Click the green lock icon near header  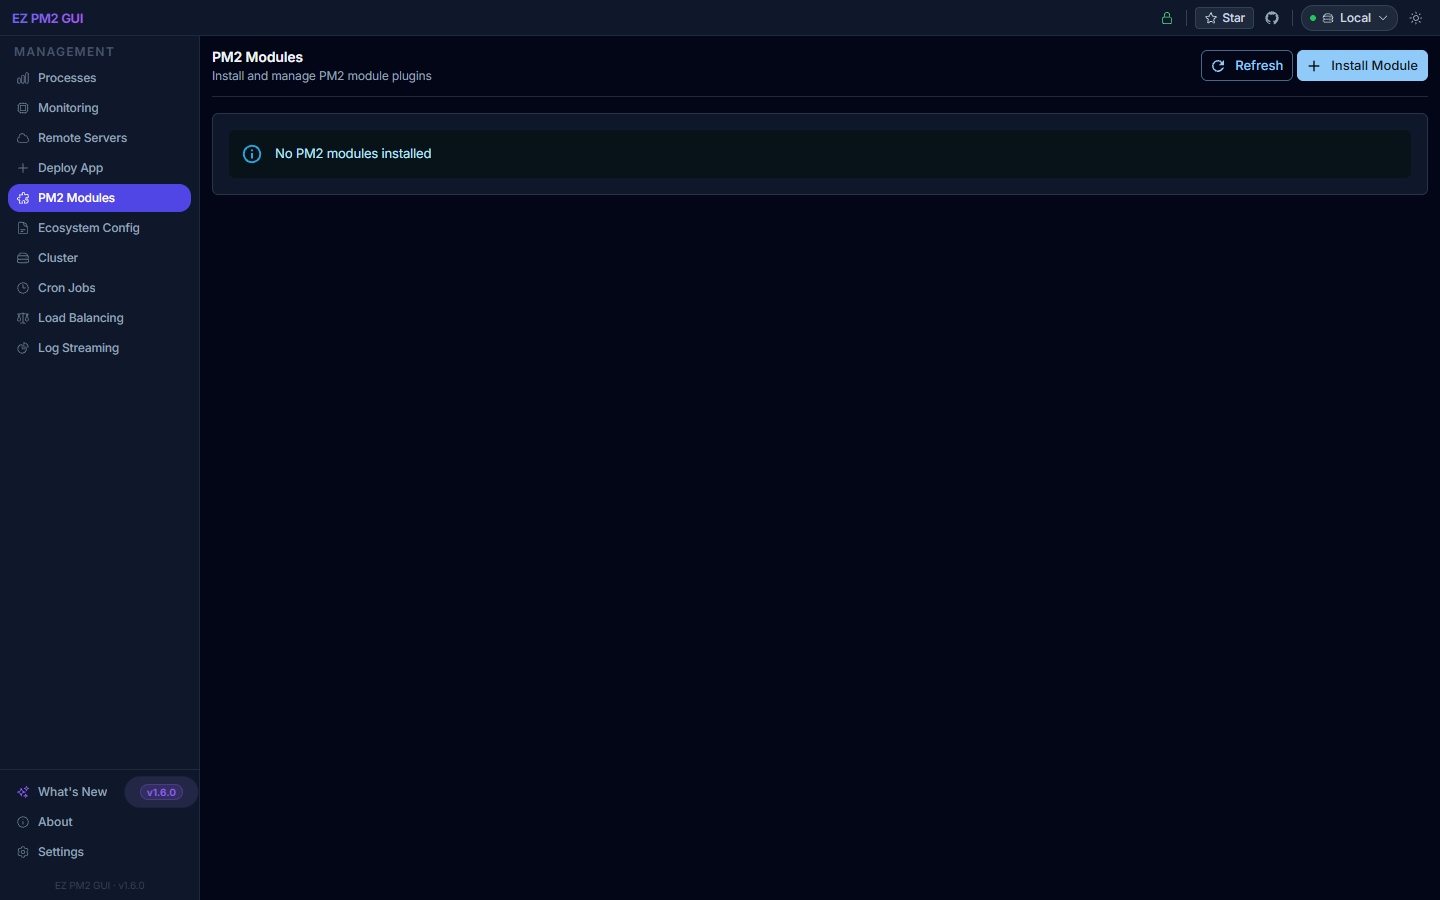click(x=1166, y=17)
